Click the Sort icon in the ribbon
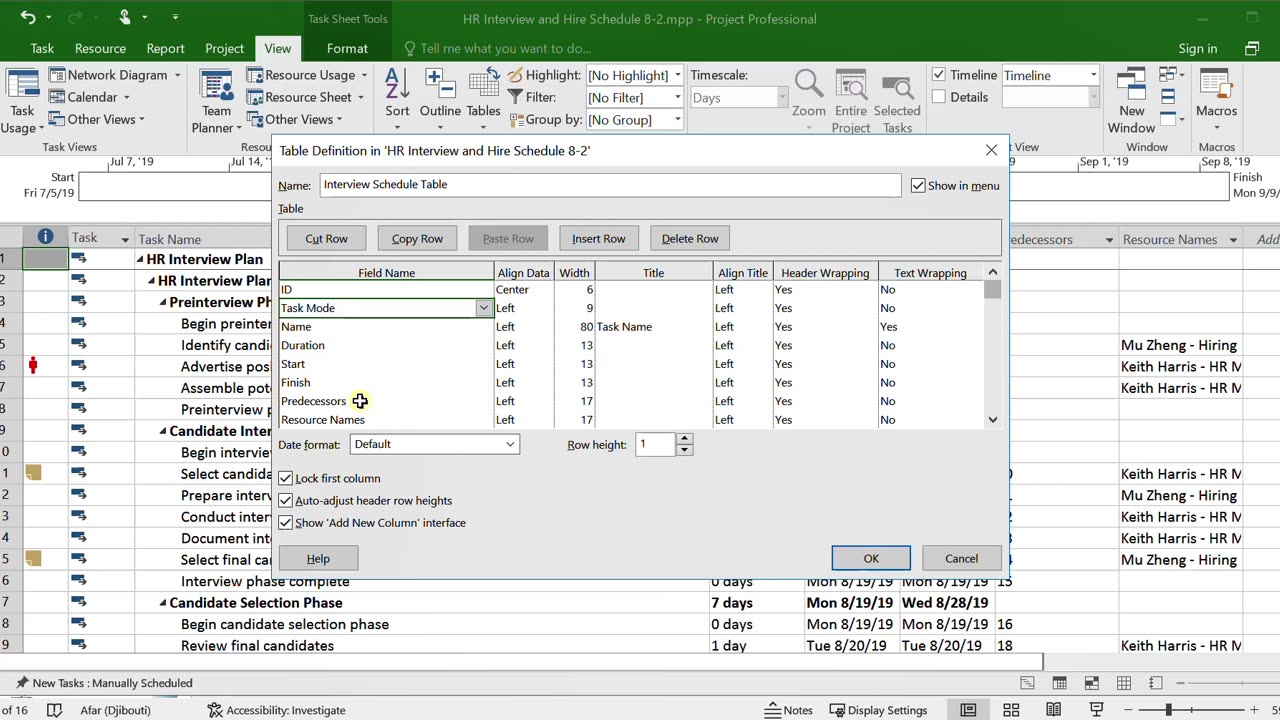The width and height of the screenshot is (1280, 720). pyautogui.click(x=397, y=94)
